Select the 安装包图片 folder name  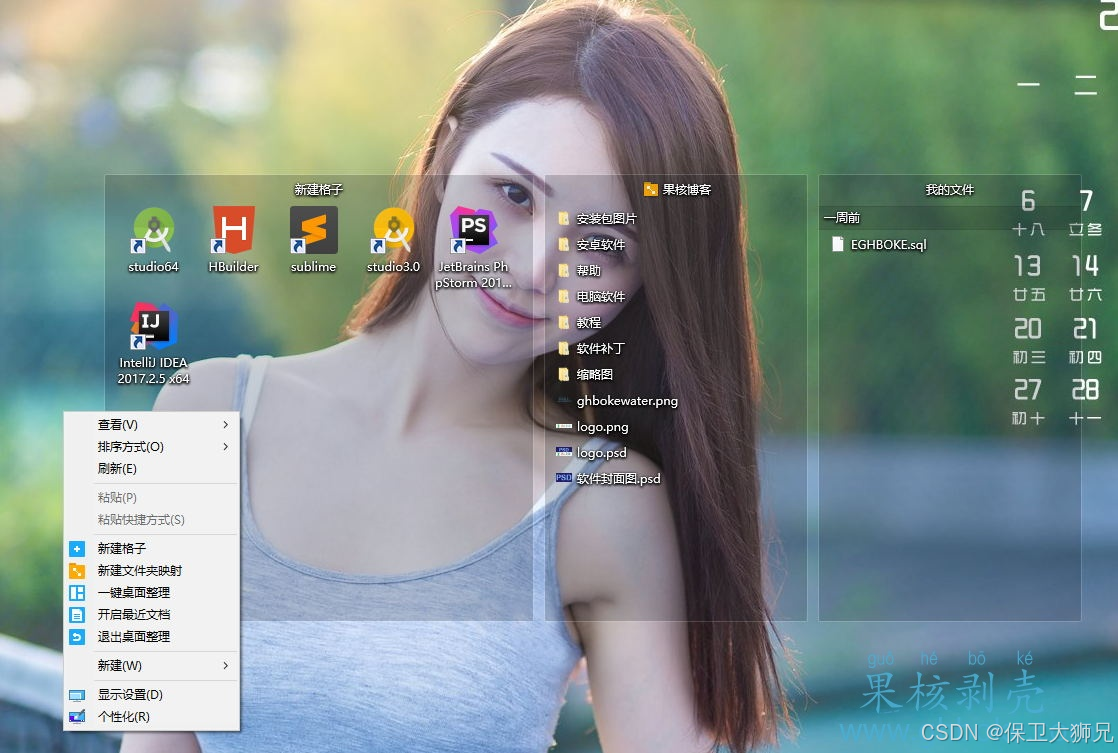tap(607, 218)
